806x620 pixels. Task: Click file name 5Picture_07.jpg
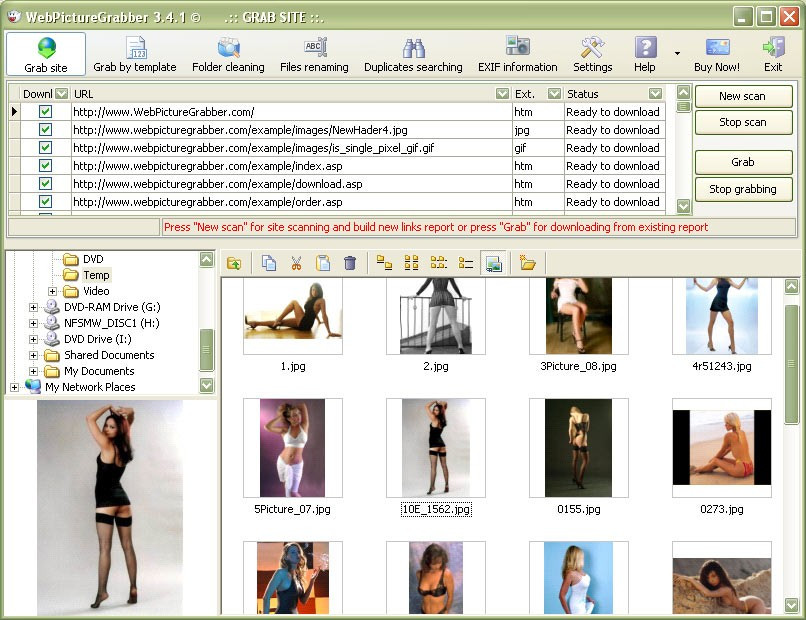tap(292, 509)
